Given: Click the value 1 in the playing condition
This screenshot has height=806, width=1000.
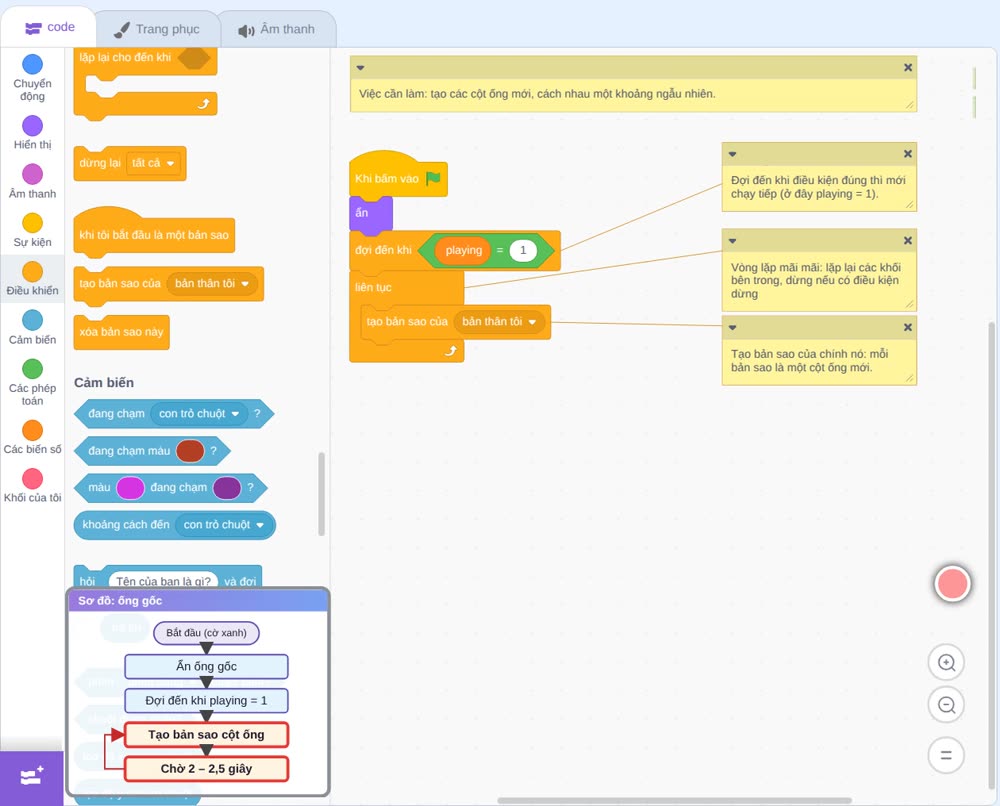Looking at the screenshot, I should coord(523,250).
